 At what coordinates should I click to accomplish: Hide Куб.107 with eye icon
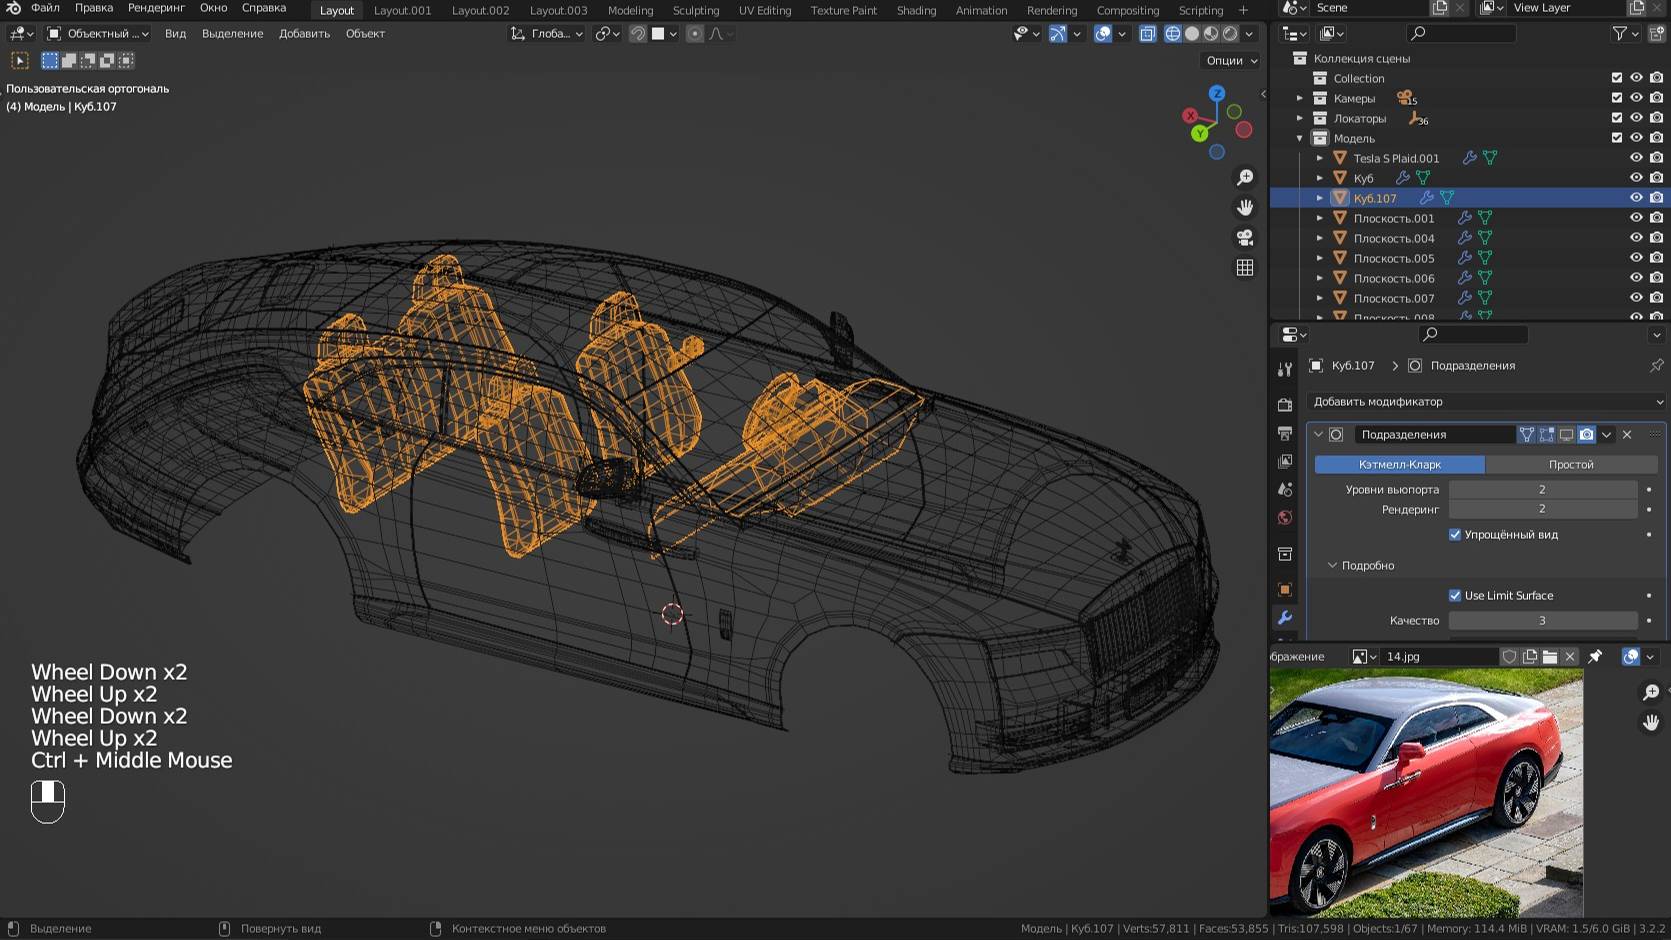point(1636,198)
